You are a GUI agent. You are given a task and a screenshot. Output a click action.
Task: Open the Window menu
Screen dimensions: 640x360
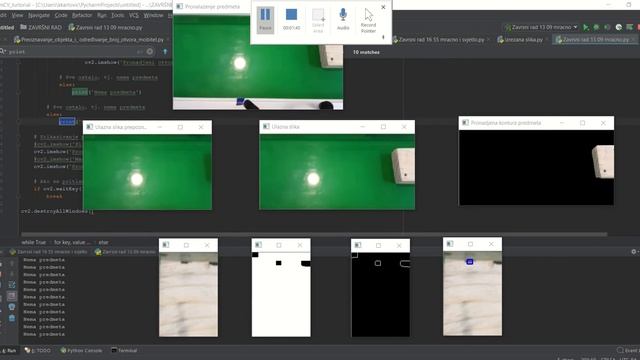pyautogui.click(x=153, y=15)
